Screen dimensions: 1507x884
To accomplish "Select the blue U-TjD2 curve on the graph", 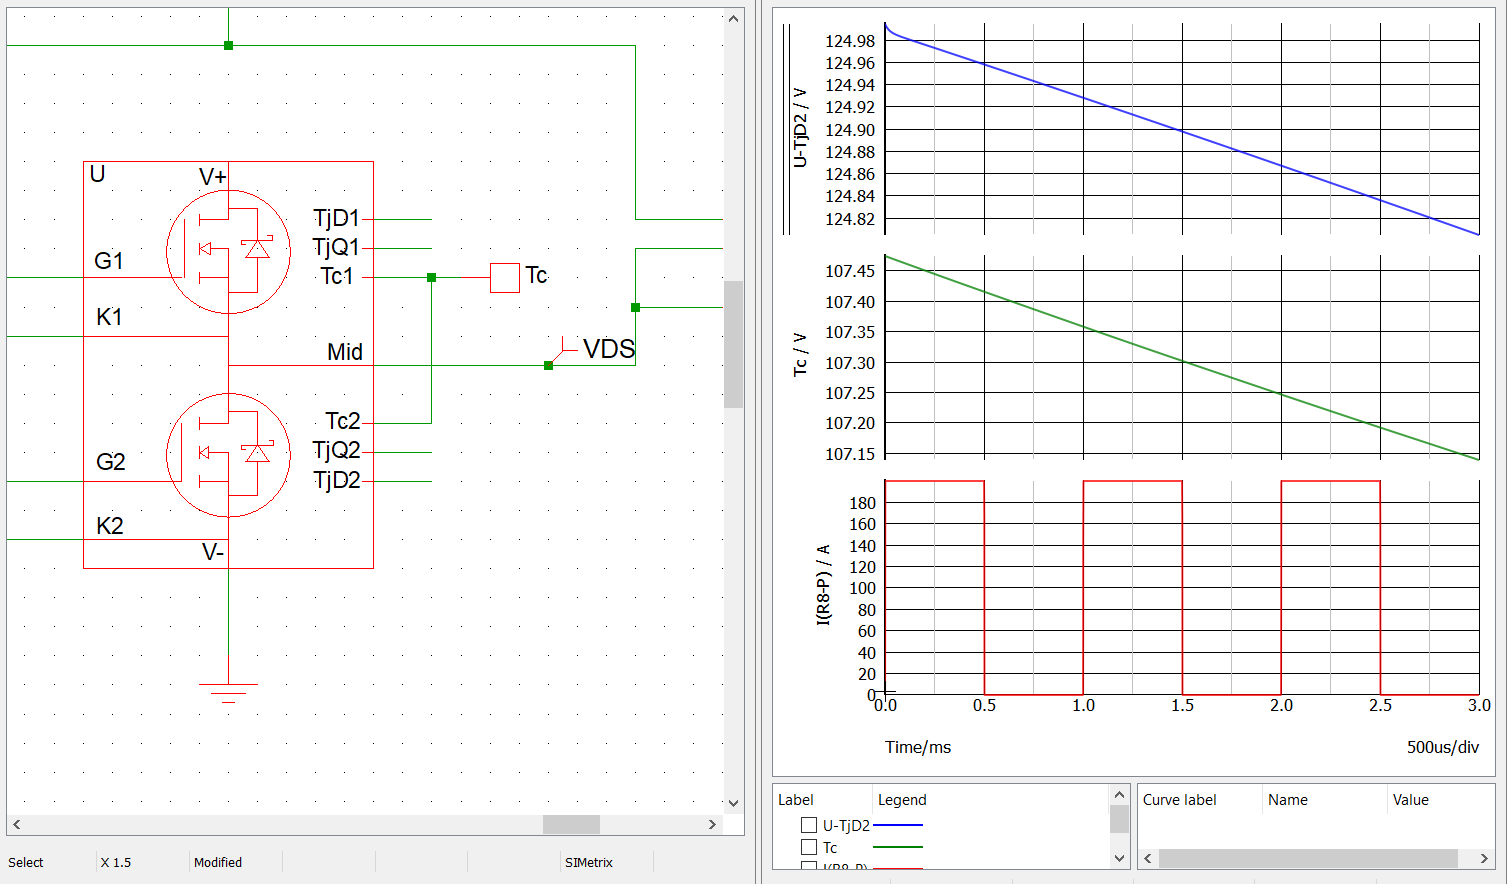I will tap(1182, 130).
